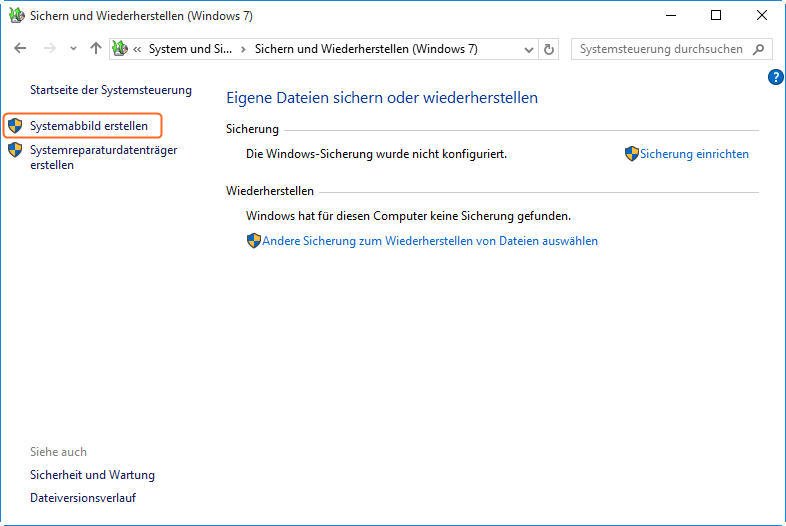Click the 'Sichern und Wiederherstellen (Windows 7)' breadcrumb

(x=366, y=49)
